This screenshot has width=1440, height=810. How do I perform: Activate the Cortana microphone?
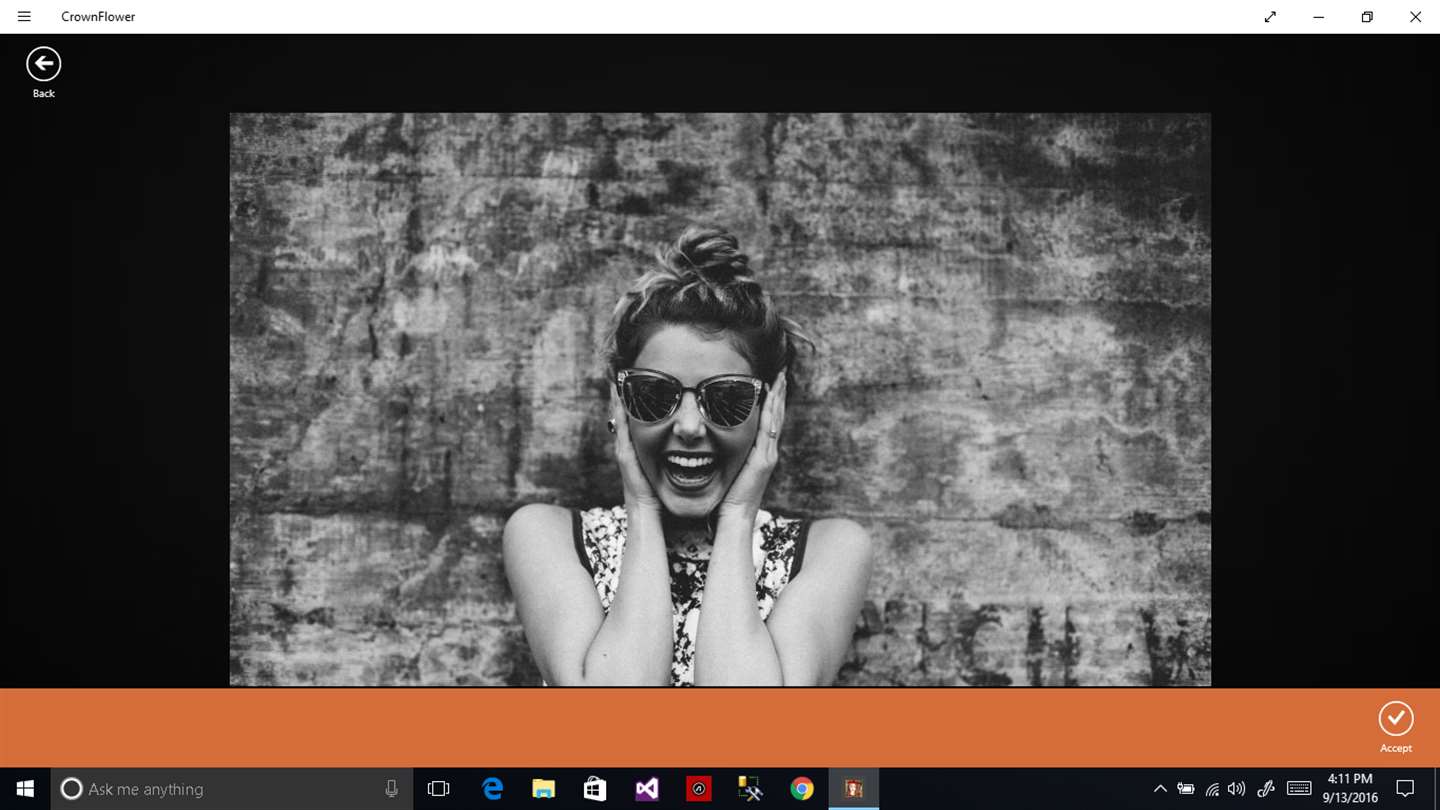pyautogui.click(x=391, y=789)
